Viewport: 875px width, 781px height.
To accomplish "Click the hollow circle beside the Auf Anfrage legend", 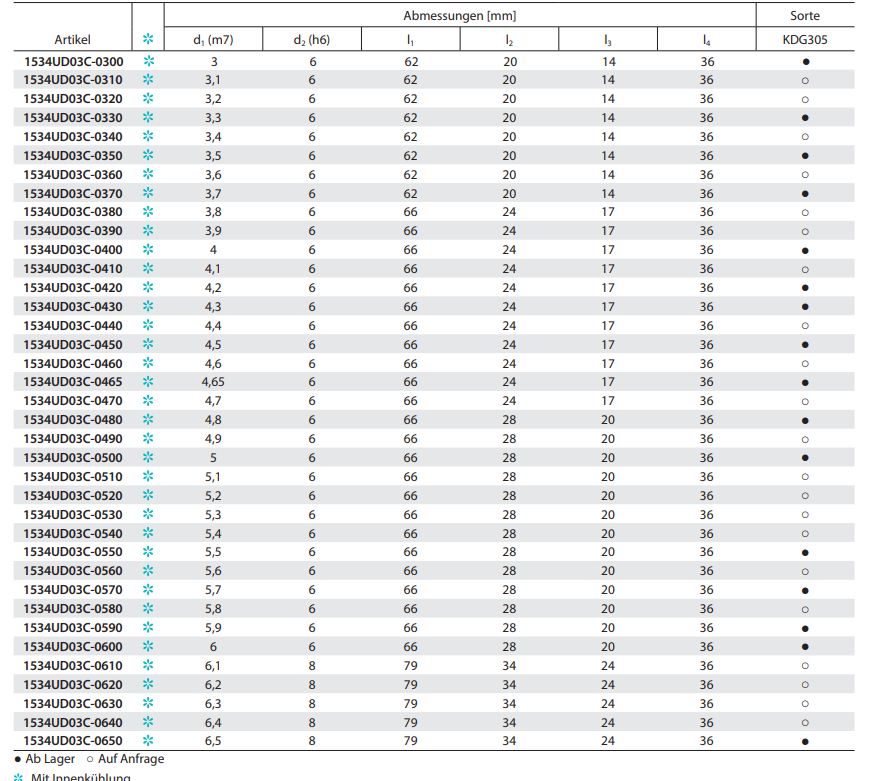I will (x=90, y=760).
